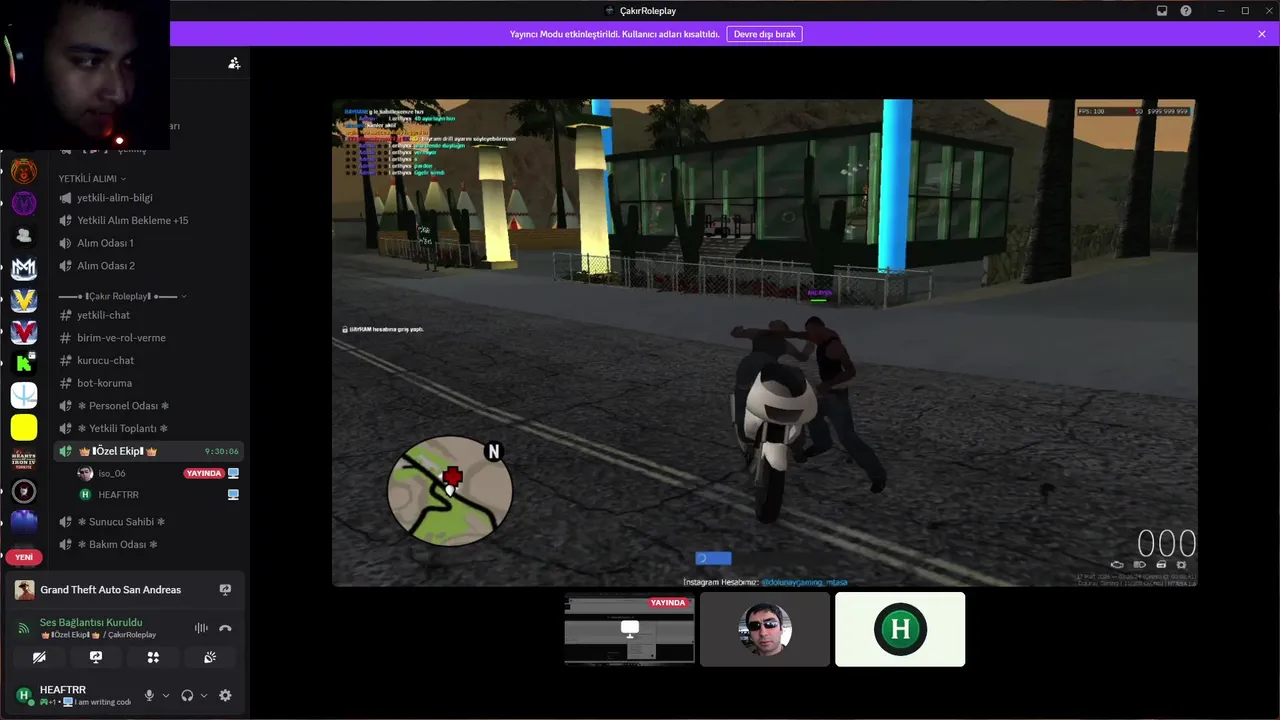Open the activities shapes button
The width and height of the screenshot is (1280, 720).
153,657
